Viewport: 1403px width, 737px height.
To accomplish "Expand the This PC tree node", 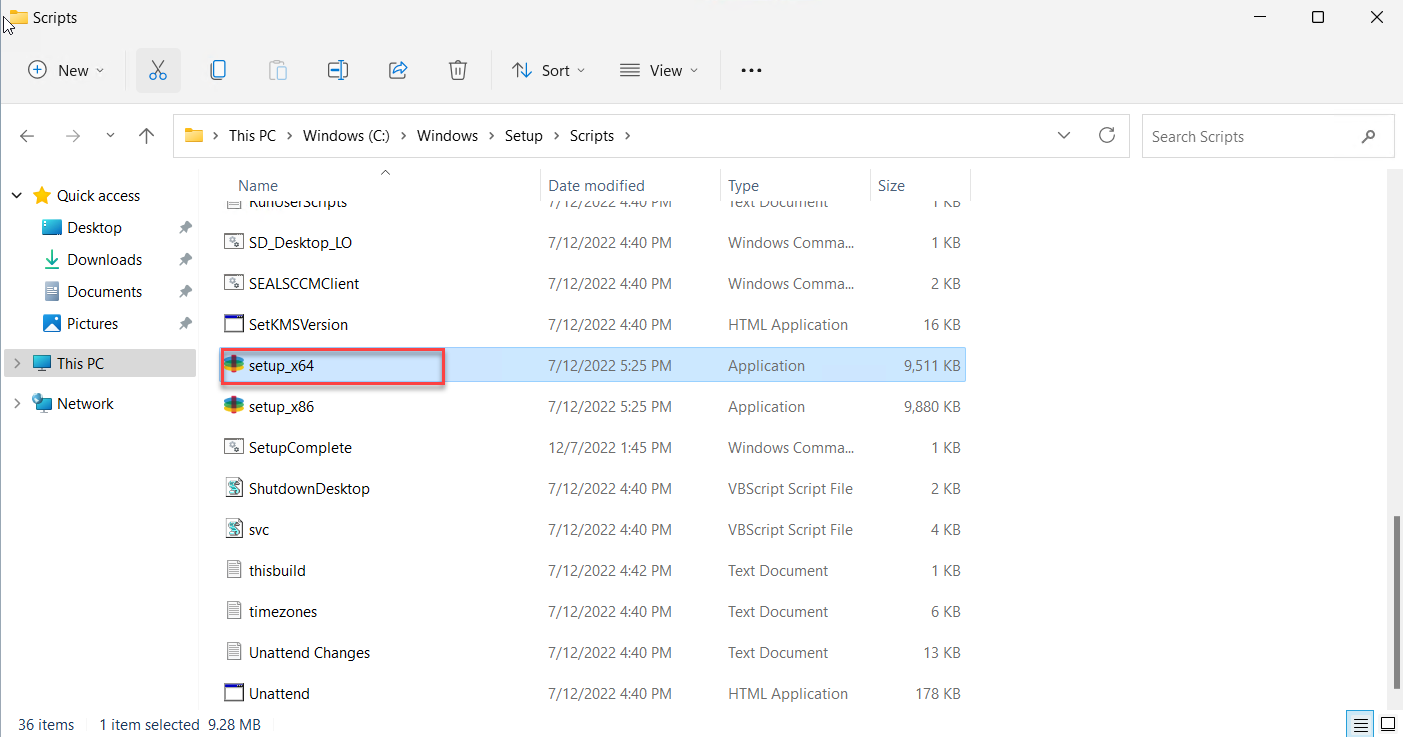I will tap(17, 363).
